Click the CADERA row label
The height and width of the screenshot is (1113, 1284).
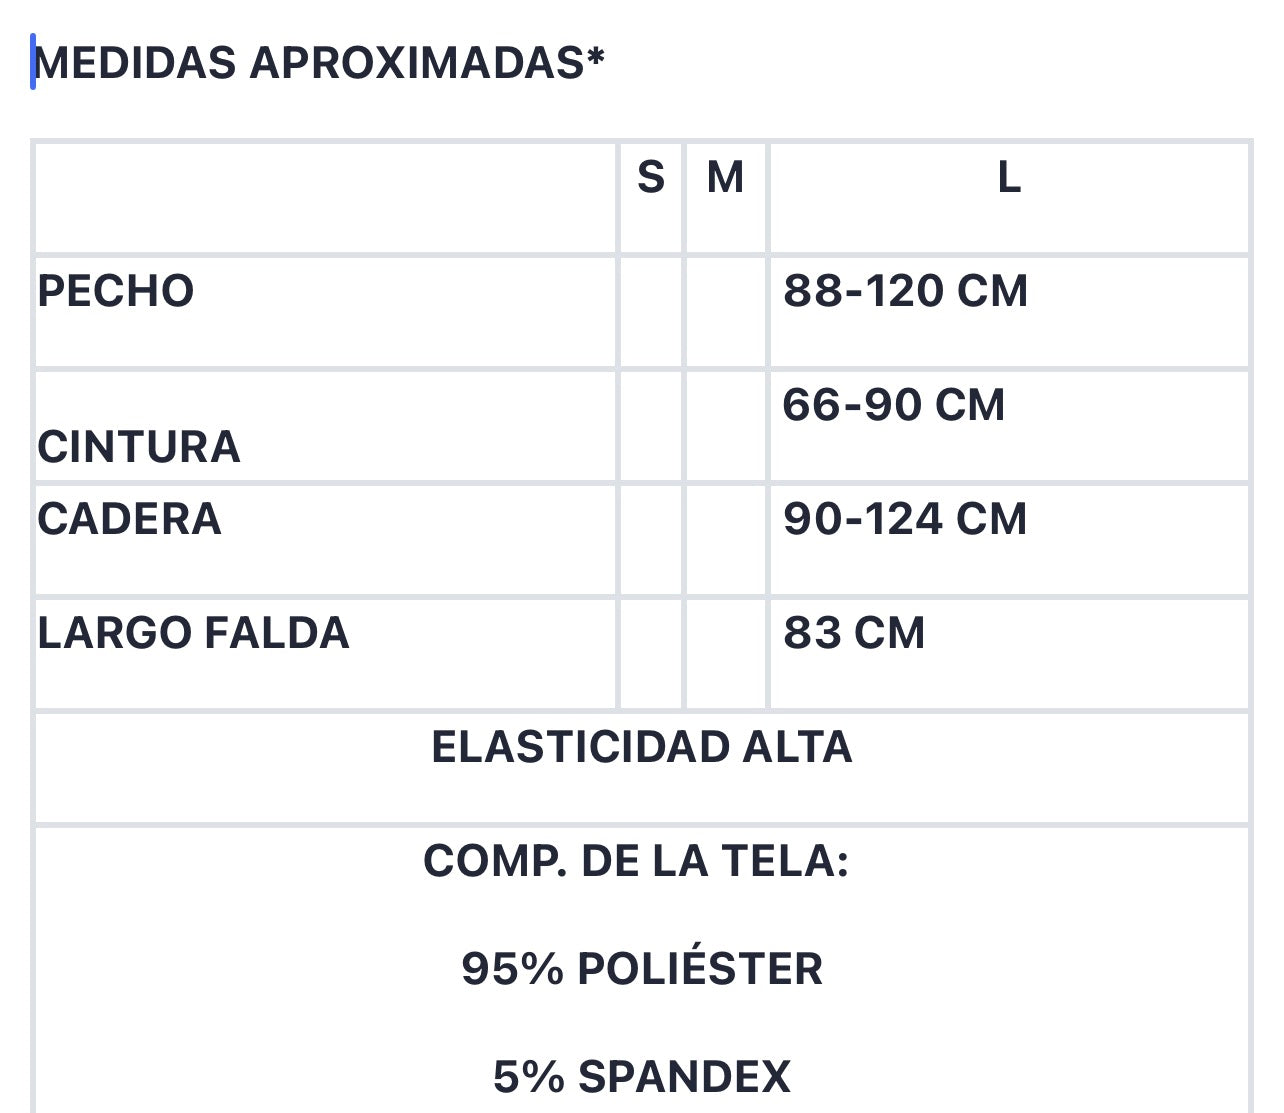pyautogui.click(x=130, y=519)
